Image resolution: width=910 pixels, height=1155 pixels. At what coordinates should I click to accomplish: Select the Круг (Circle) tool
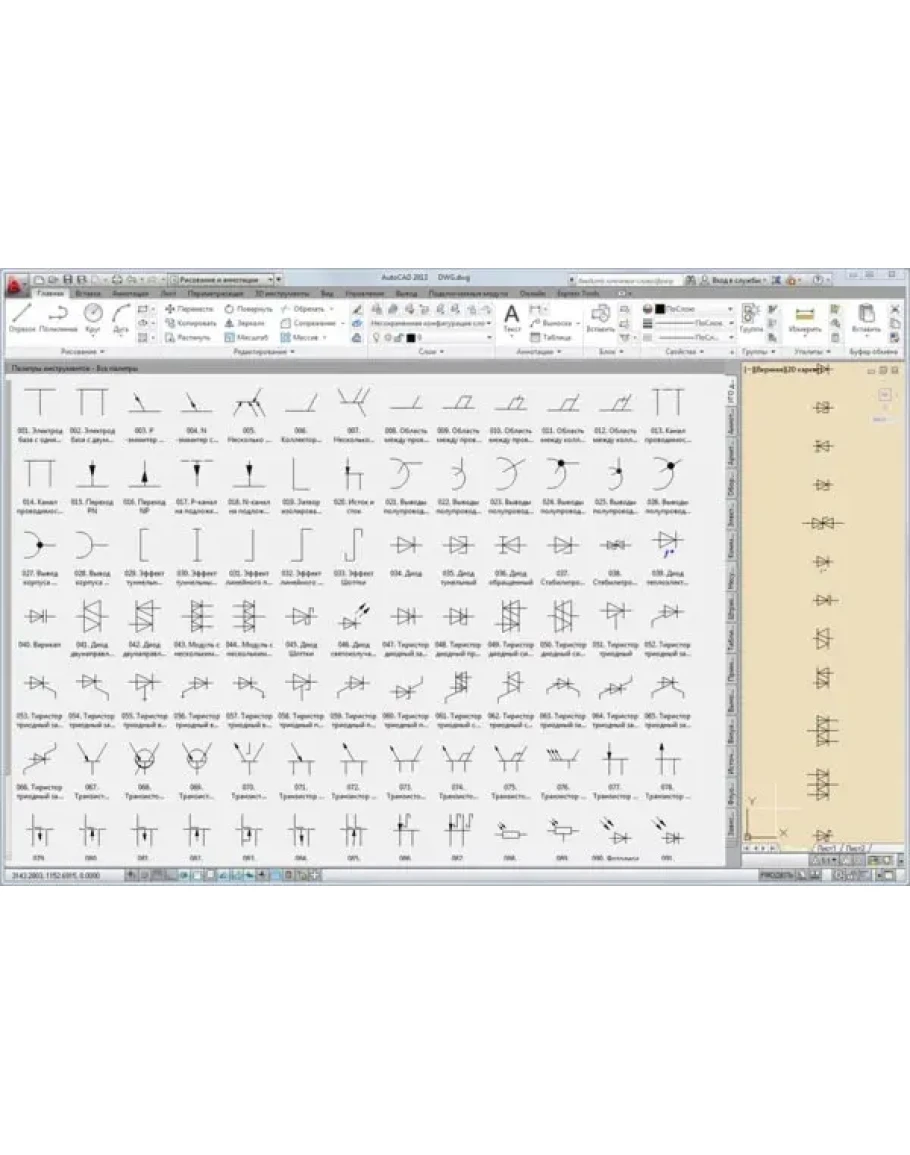click(x=93, y=316)
